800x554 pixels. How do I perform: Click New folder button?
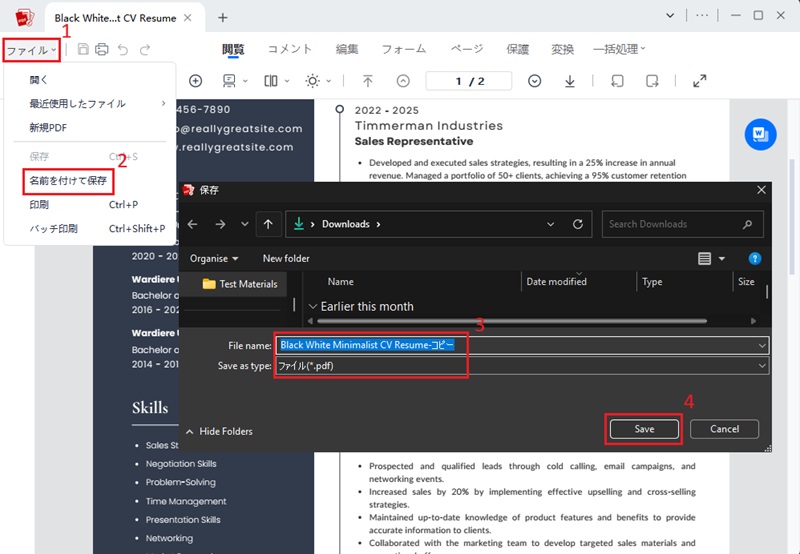[x=286, y=259]
